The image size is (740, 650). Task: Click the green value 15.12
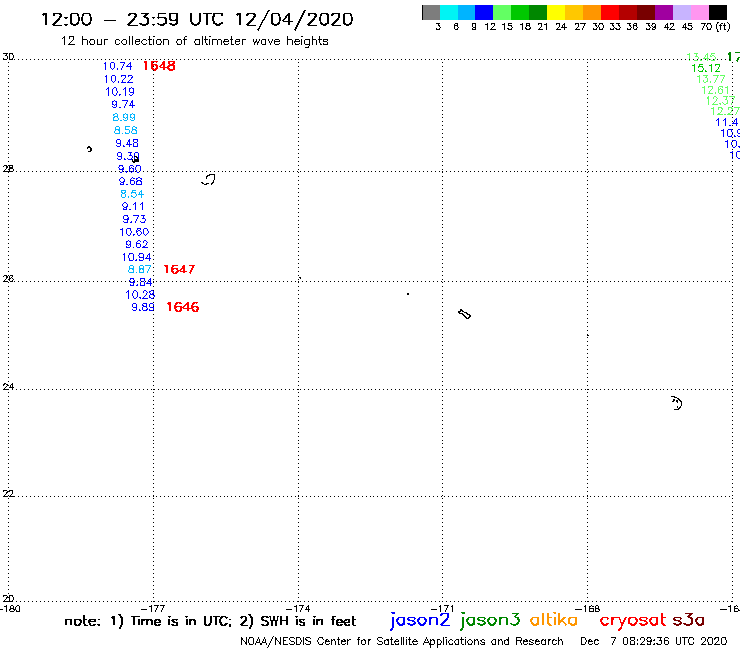(706, 68)
